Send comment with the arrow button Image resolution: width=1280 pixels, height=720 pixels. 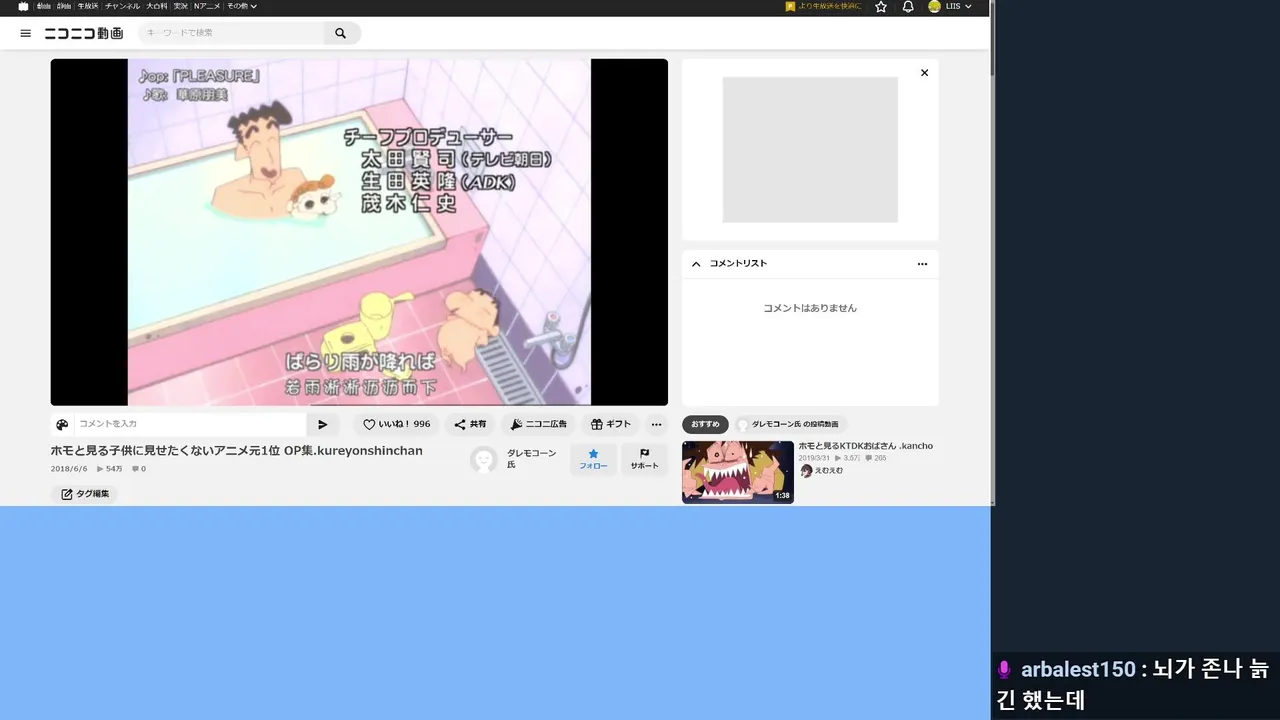[x=322, y=424]
